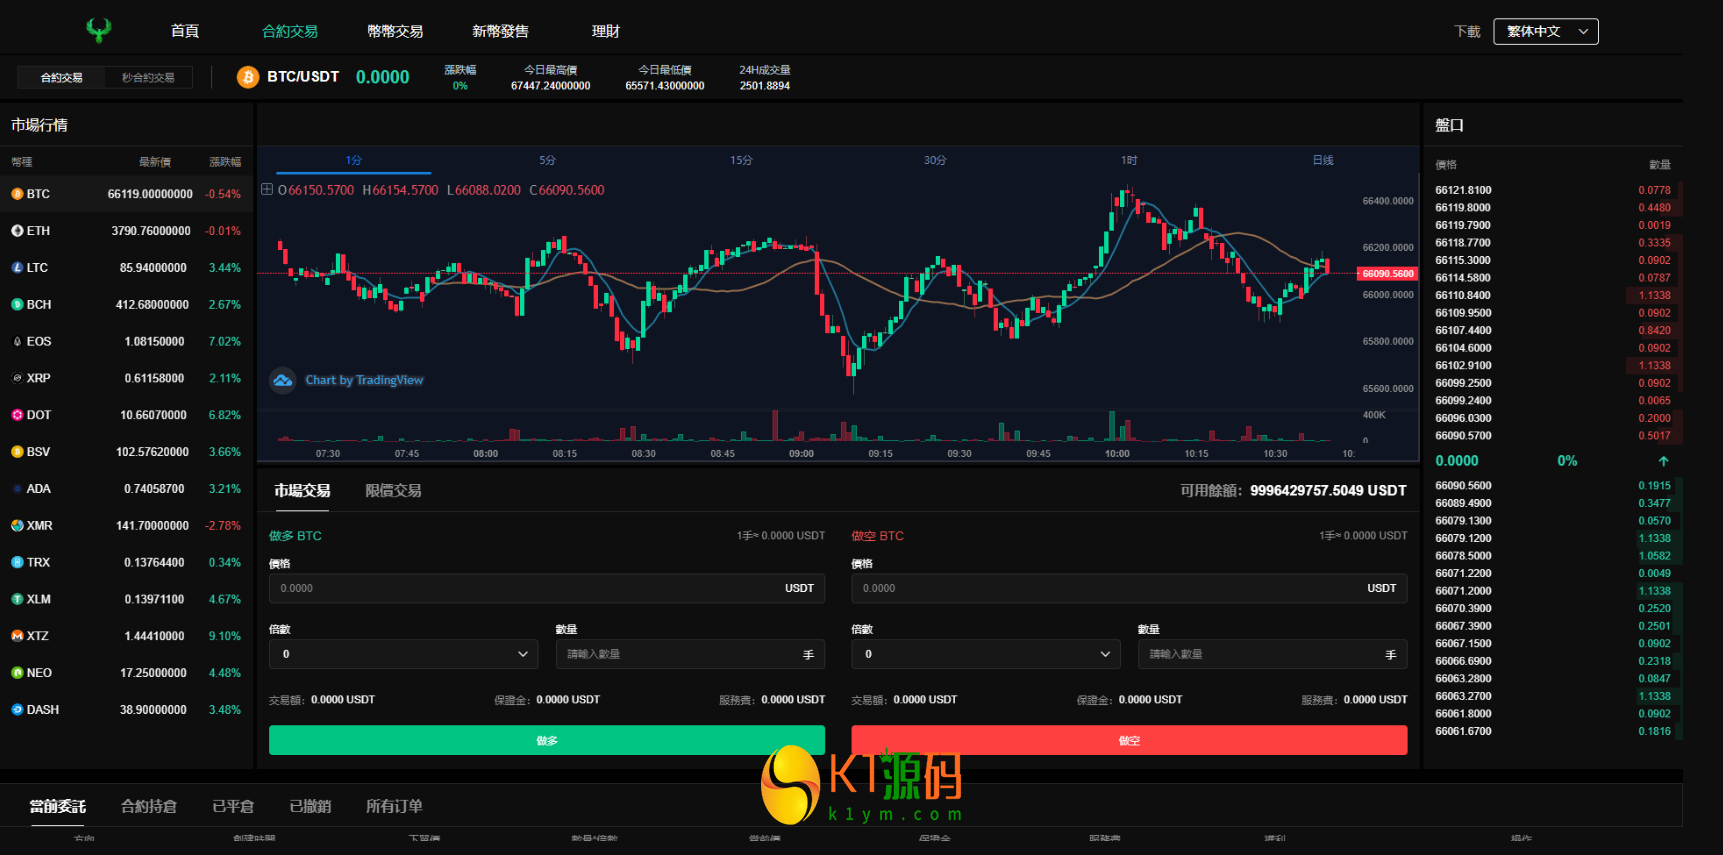The image size is (1723, 855).
Task: Select the LTC coin icon in market list
Action: (x=17, y=268)
